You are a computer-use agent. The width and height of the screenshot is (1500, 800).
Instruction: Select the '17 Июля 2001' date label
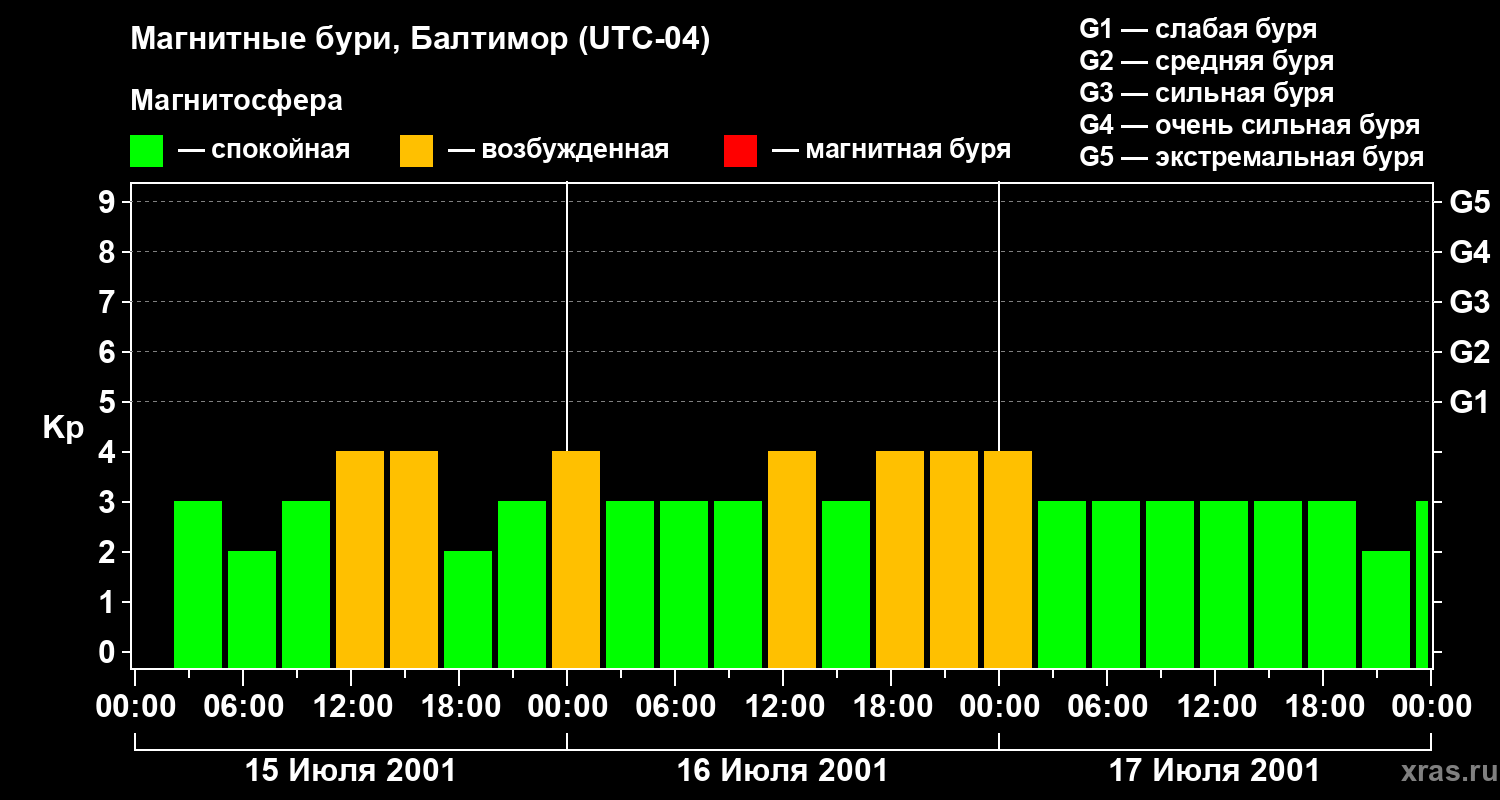[1214, 771]
